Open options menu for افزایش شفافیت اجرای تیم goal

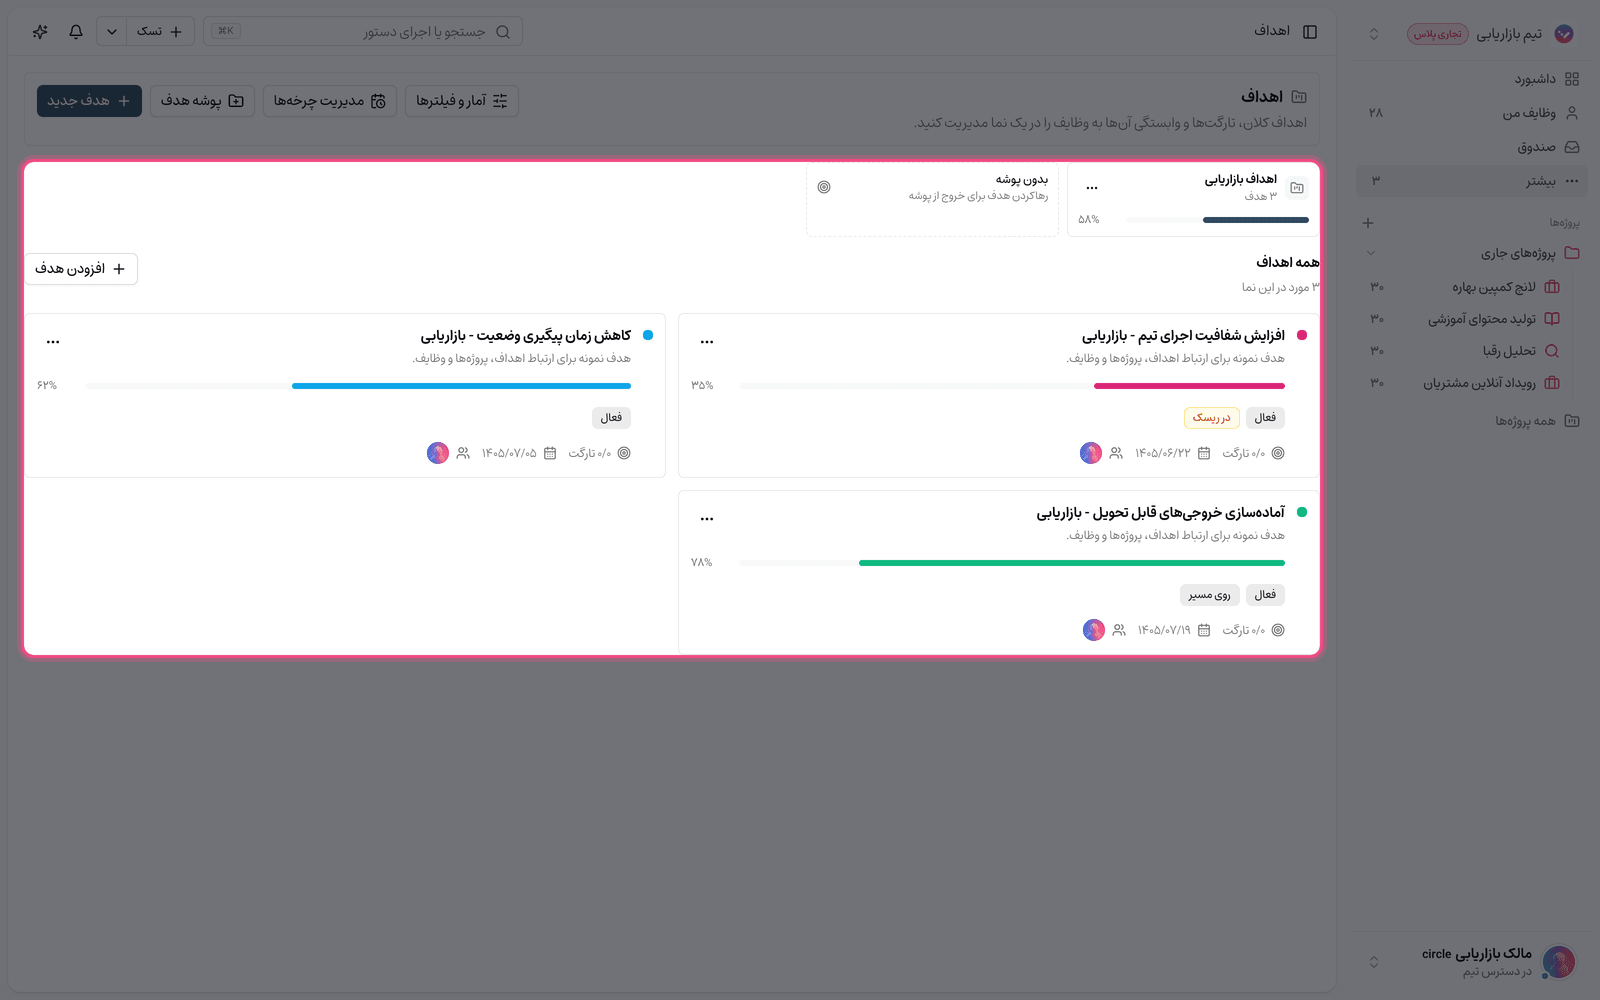point(707,342)
